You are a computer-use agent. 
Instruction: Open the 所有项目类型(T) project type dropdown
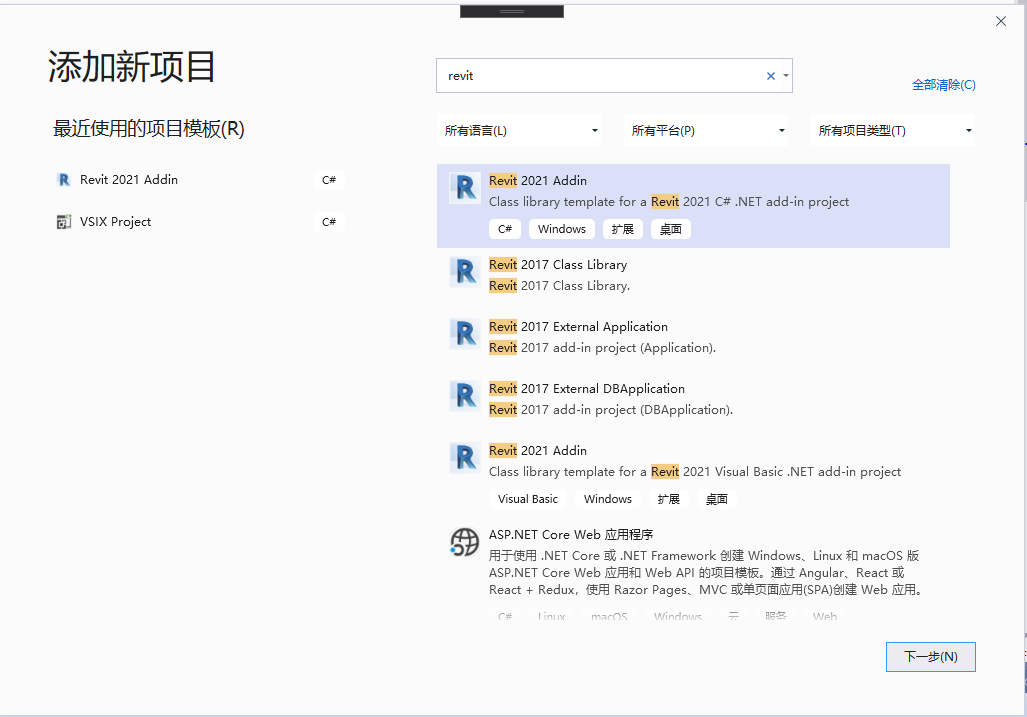click(893, 130)
